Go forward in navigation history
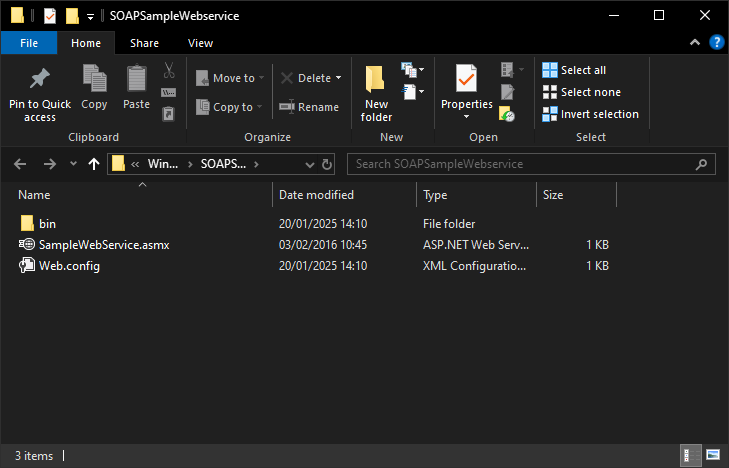Screen dimensions: 729x468 [50, 164]
